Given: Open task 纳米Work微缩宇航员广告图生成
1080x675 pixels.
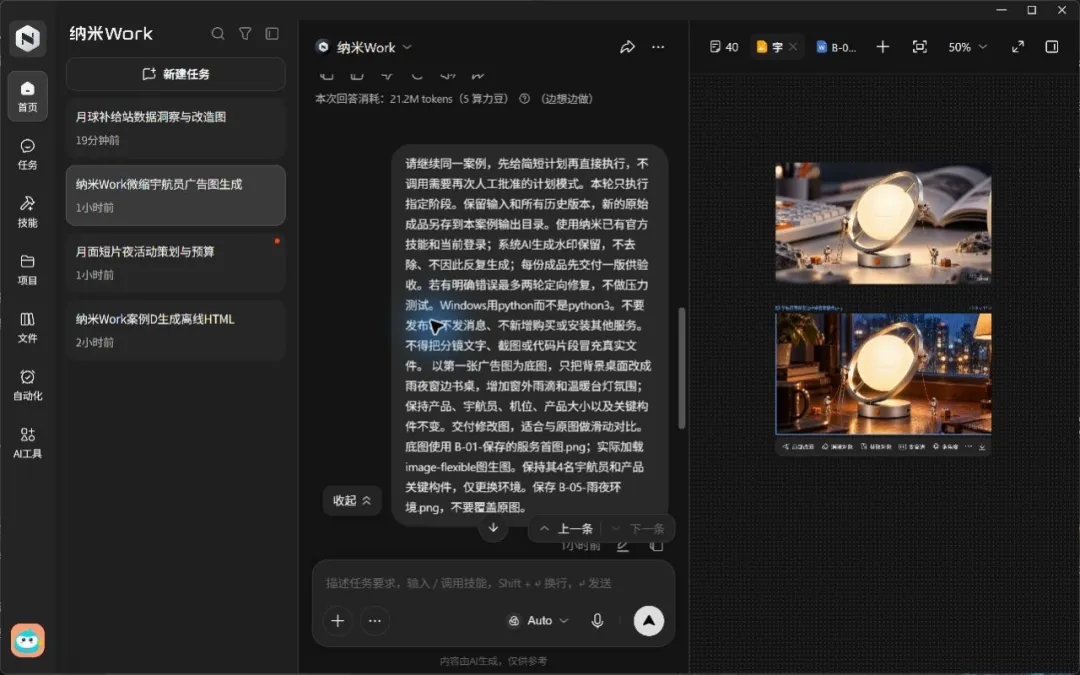Looking at the screenshot, I should point(176,195).
